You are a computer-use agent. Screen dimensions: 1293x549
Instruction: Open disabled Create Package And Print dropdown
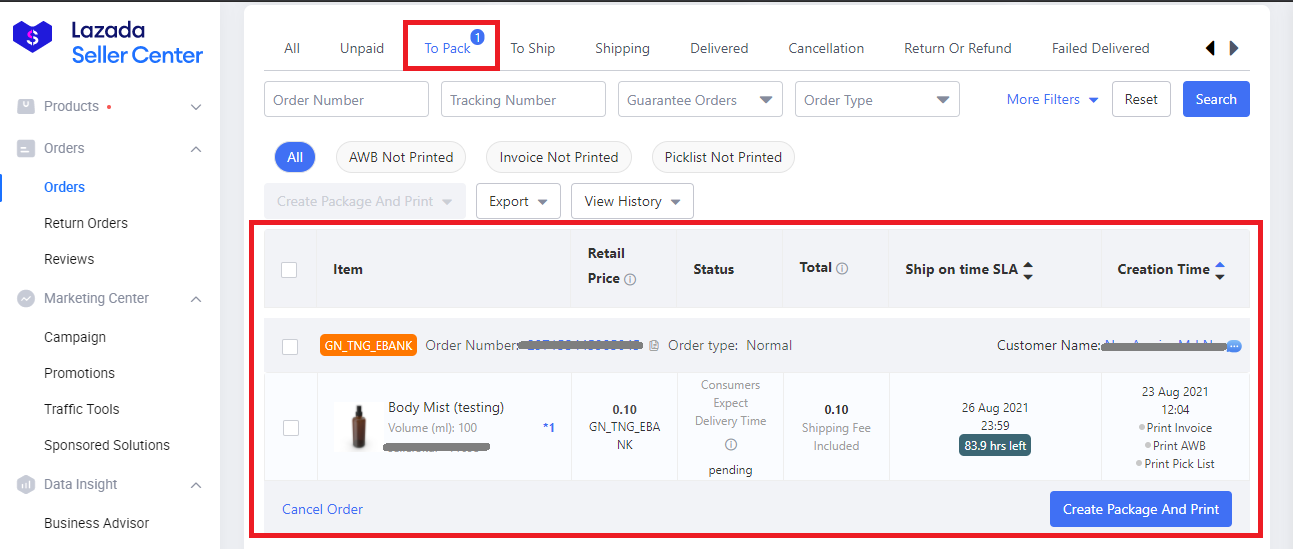(365, 201)
